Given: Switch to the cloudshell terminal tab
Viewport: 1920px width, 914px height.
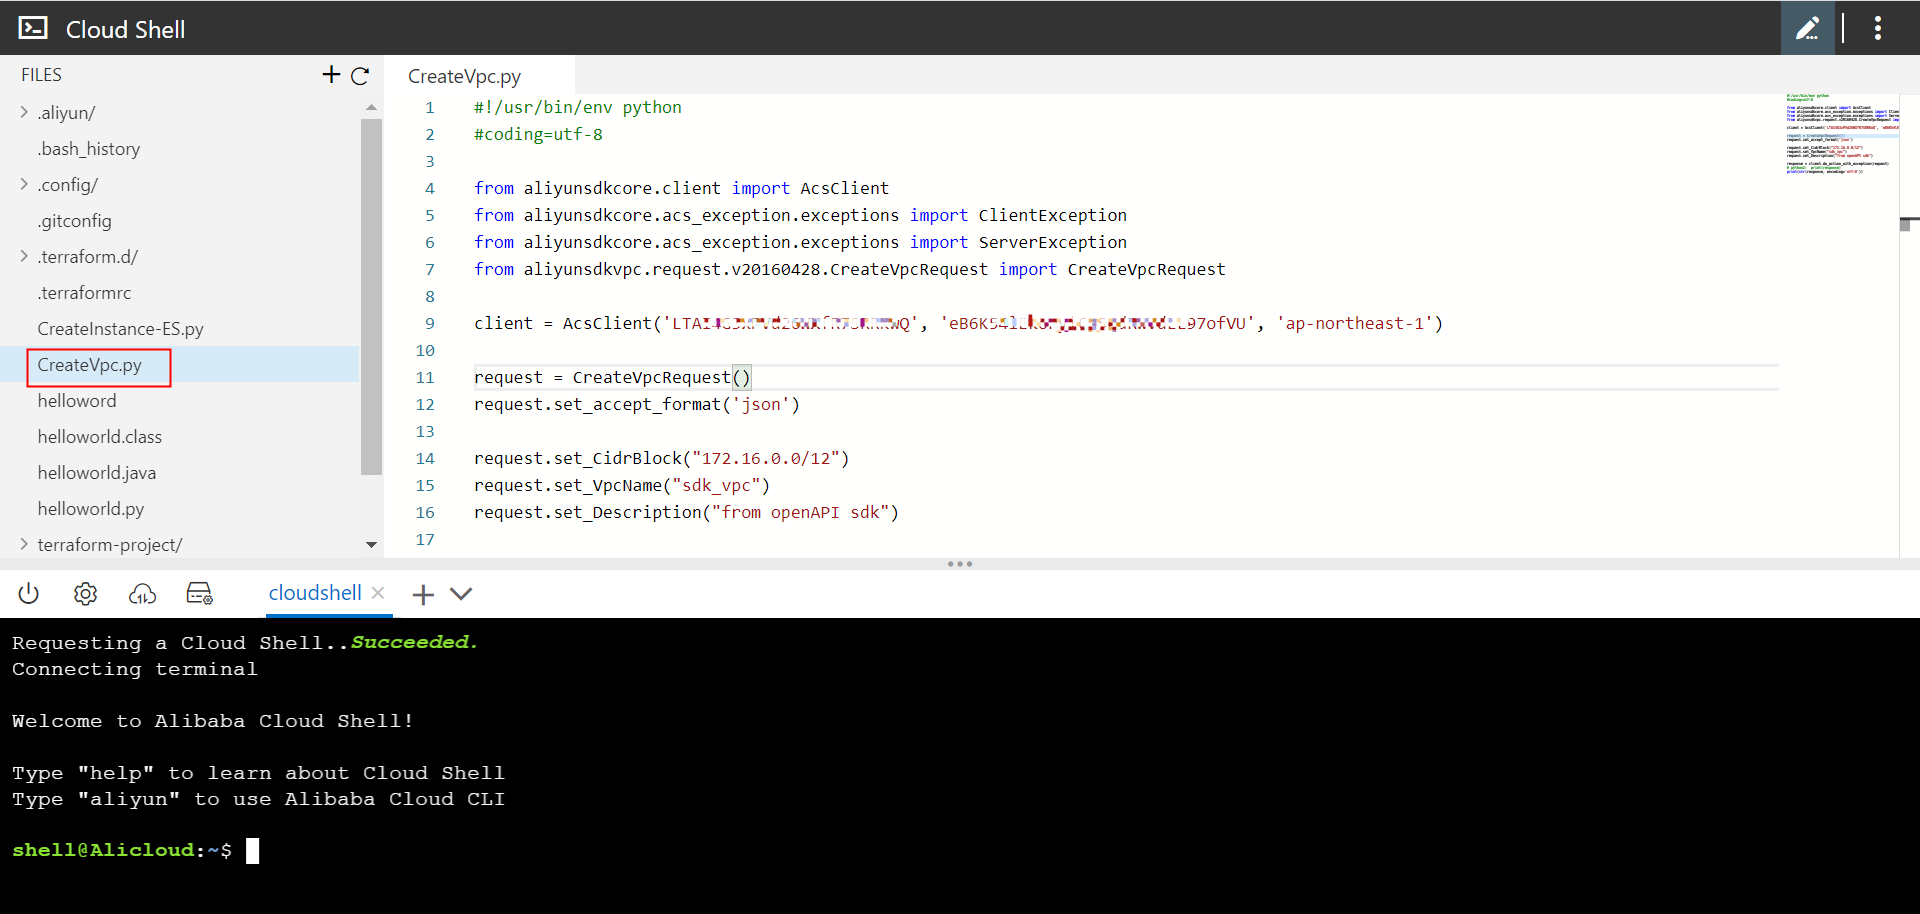Looking at the screenshot, I should (x=315, y=593).
